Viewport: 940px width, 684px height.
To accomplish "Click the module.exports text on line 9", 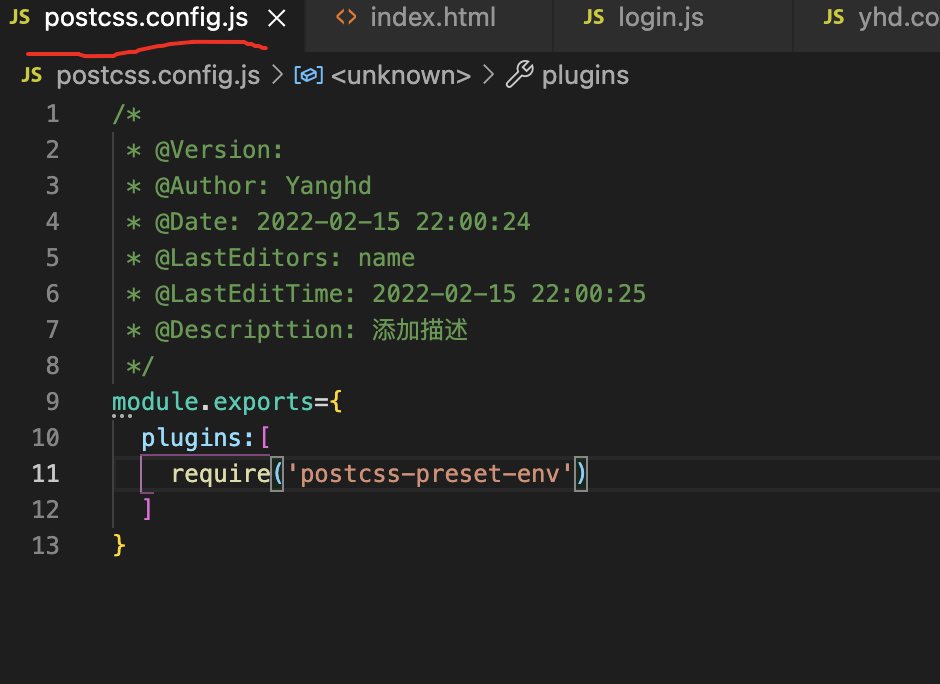I will point(212,402).
